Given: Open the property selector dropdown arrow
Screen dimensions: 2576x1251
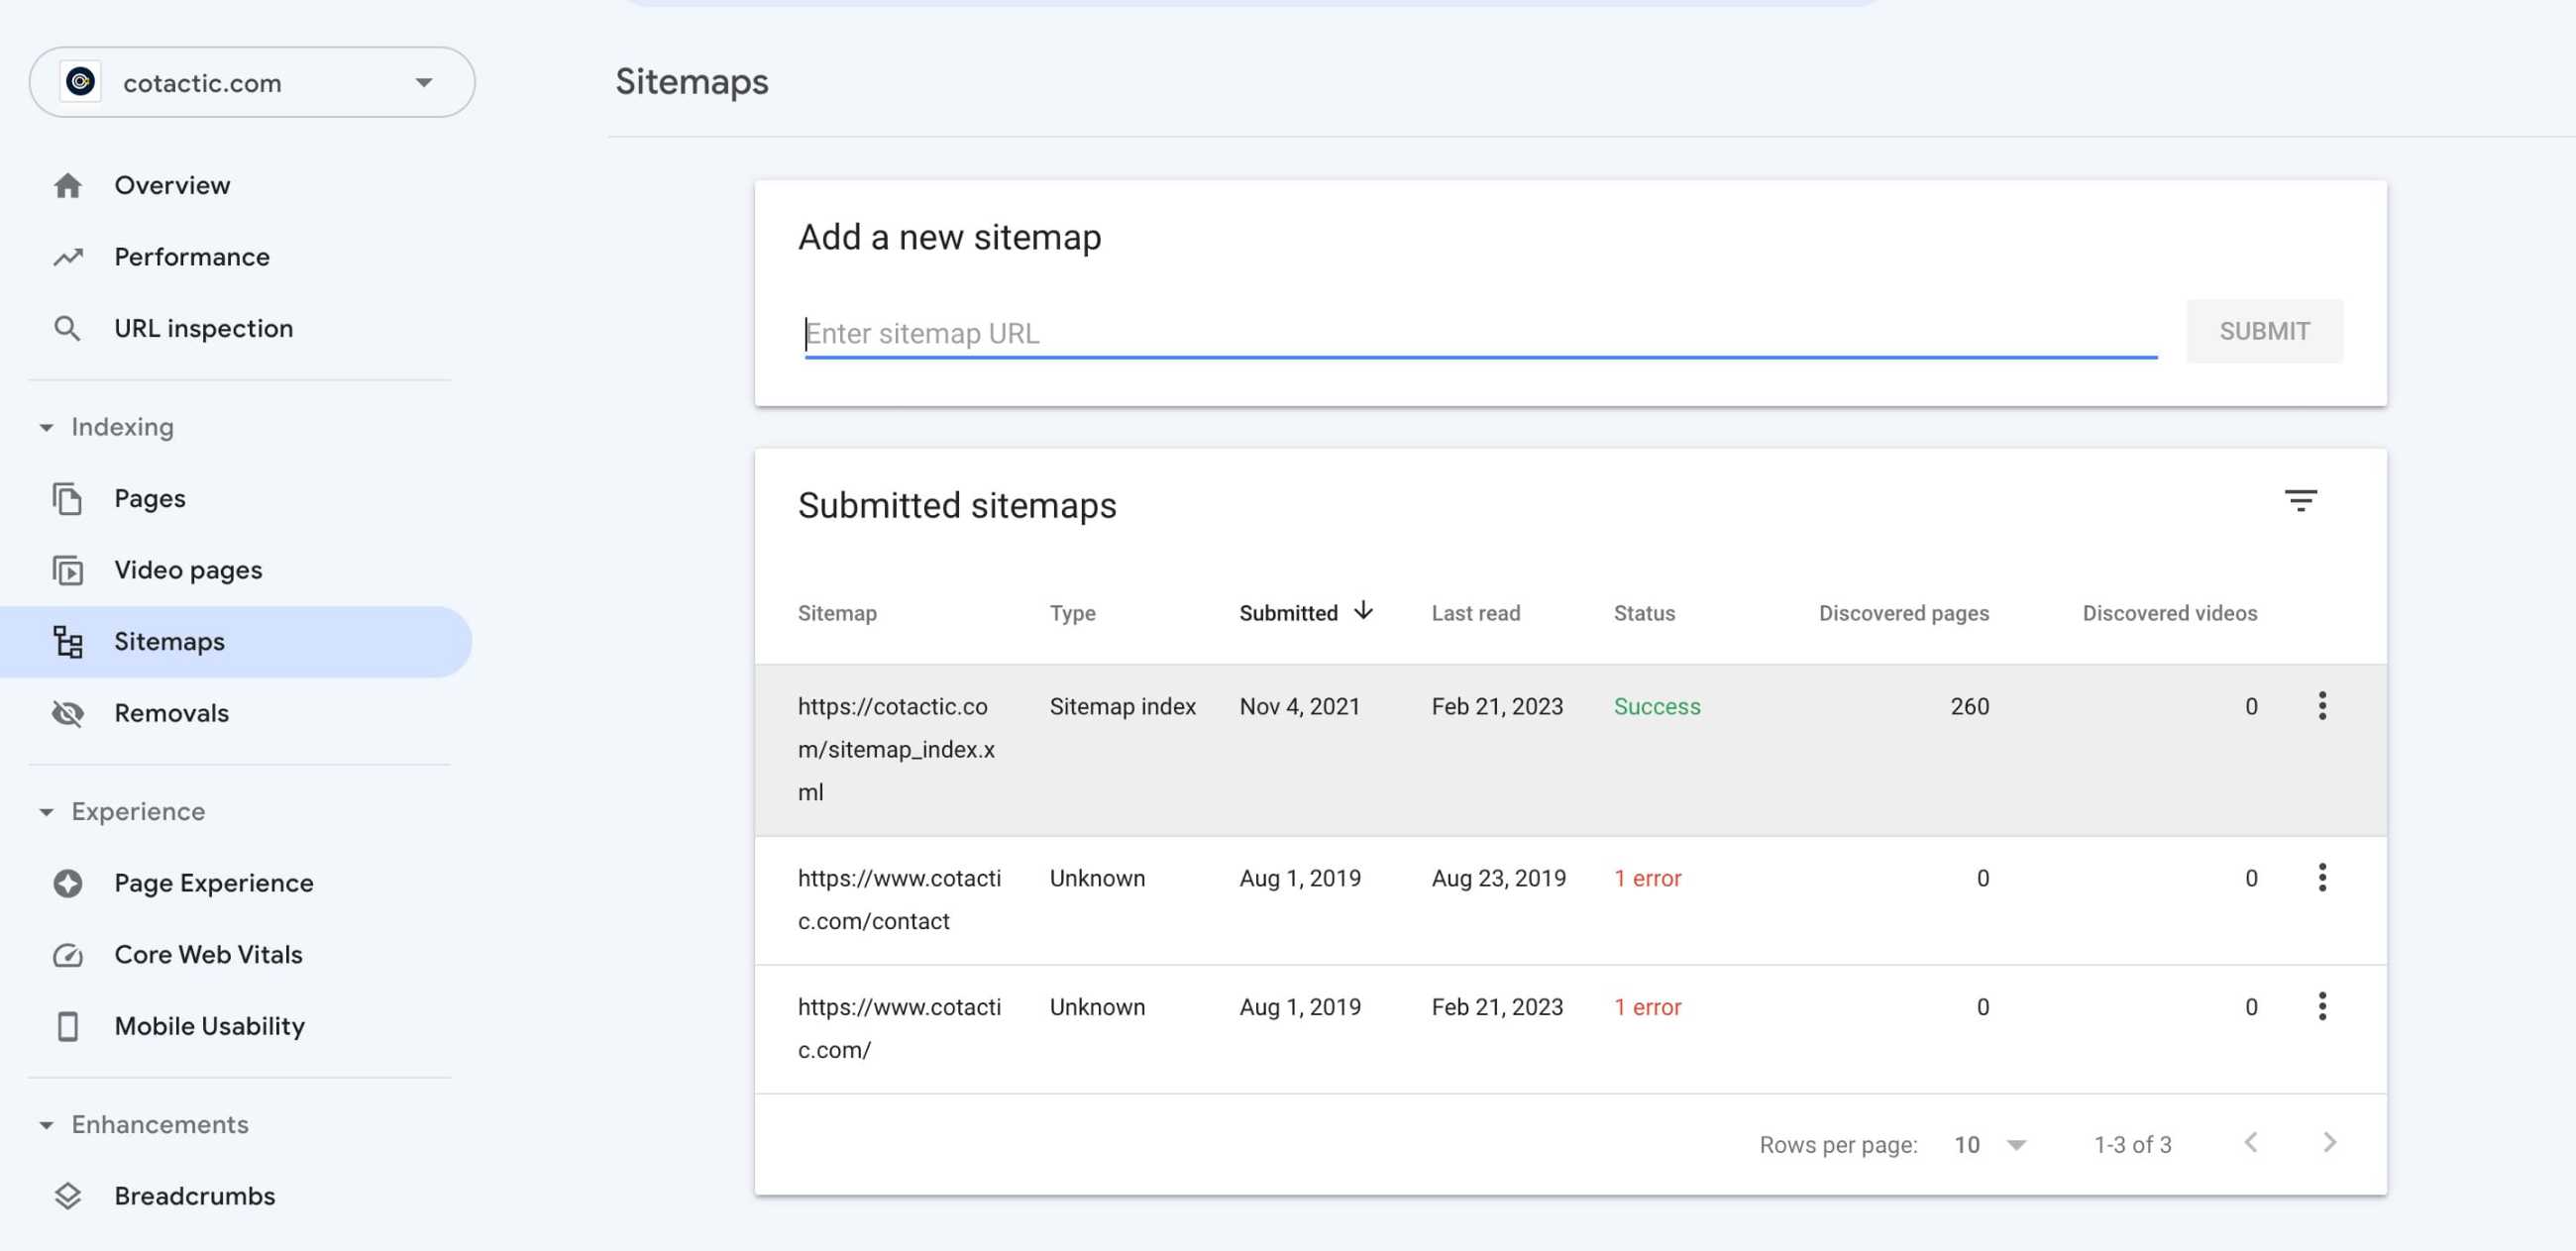Looking at the screenshot, I should [424, 82].
